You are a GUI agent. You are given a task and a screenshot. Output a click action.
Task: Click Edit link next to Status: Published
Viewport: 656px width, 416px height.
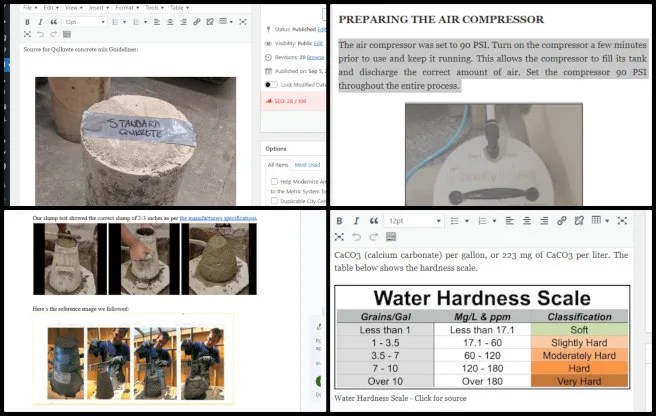click(x=321, y=29)
